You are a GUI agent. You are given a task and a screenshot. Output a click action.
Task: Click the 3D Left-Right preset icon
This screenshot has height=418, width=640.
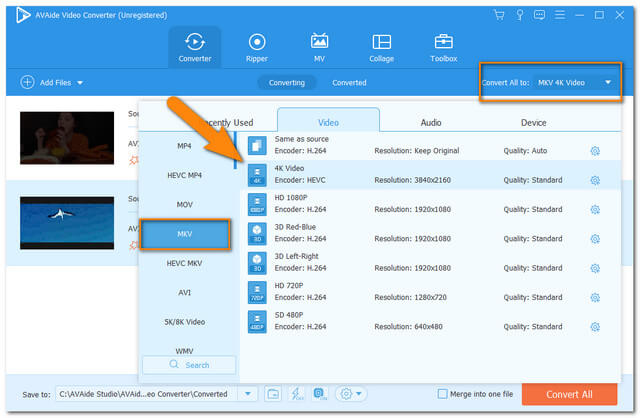click(257, 263)
